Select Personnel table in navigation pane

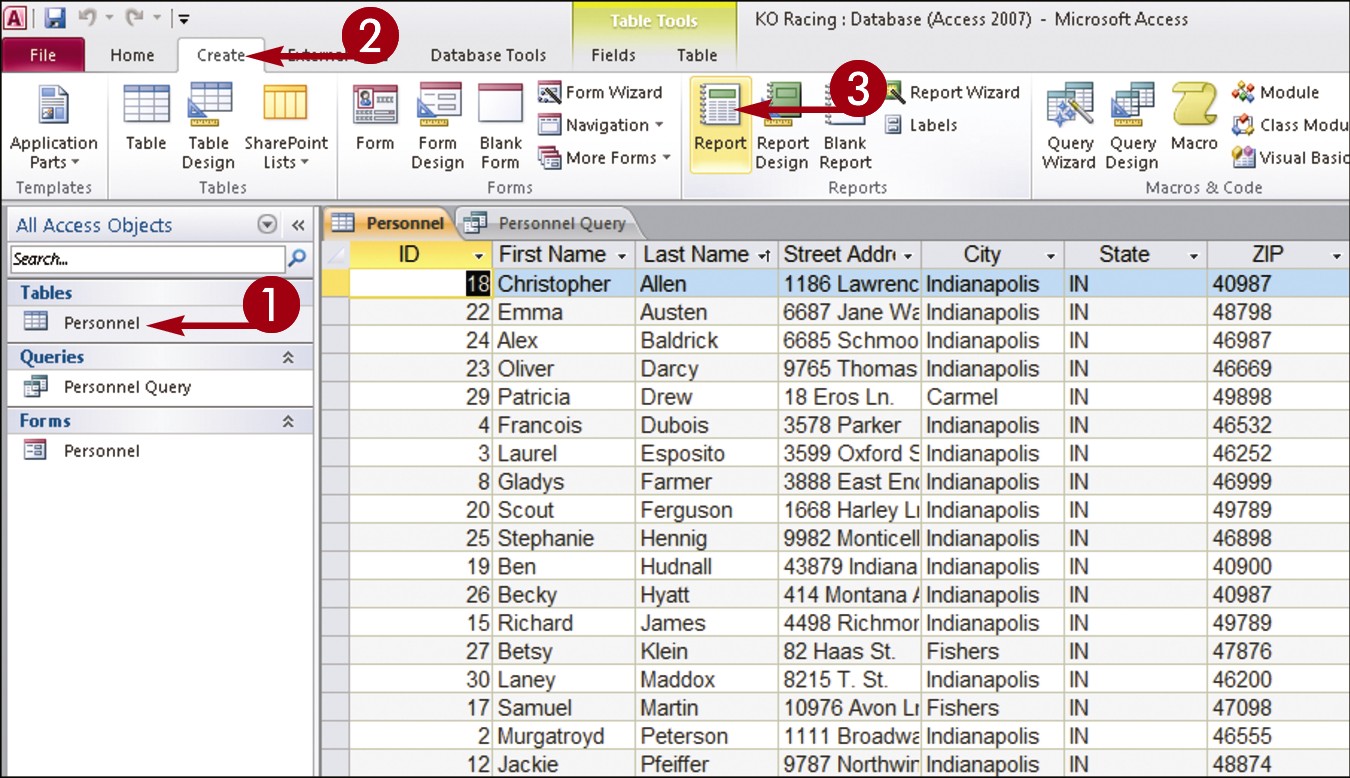pos(102,323)
